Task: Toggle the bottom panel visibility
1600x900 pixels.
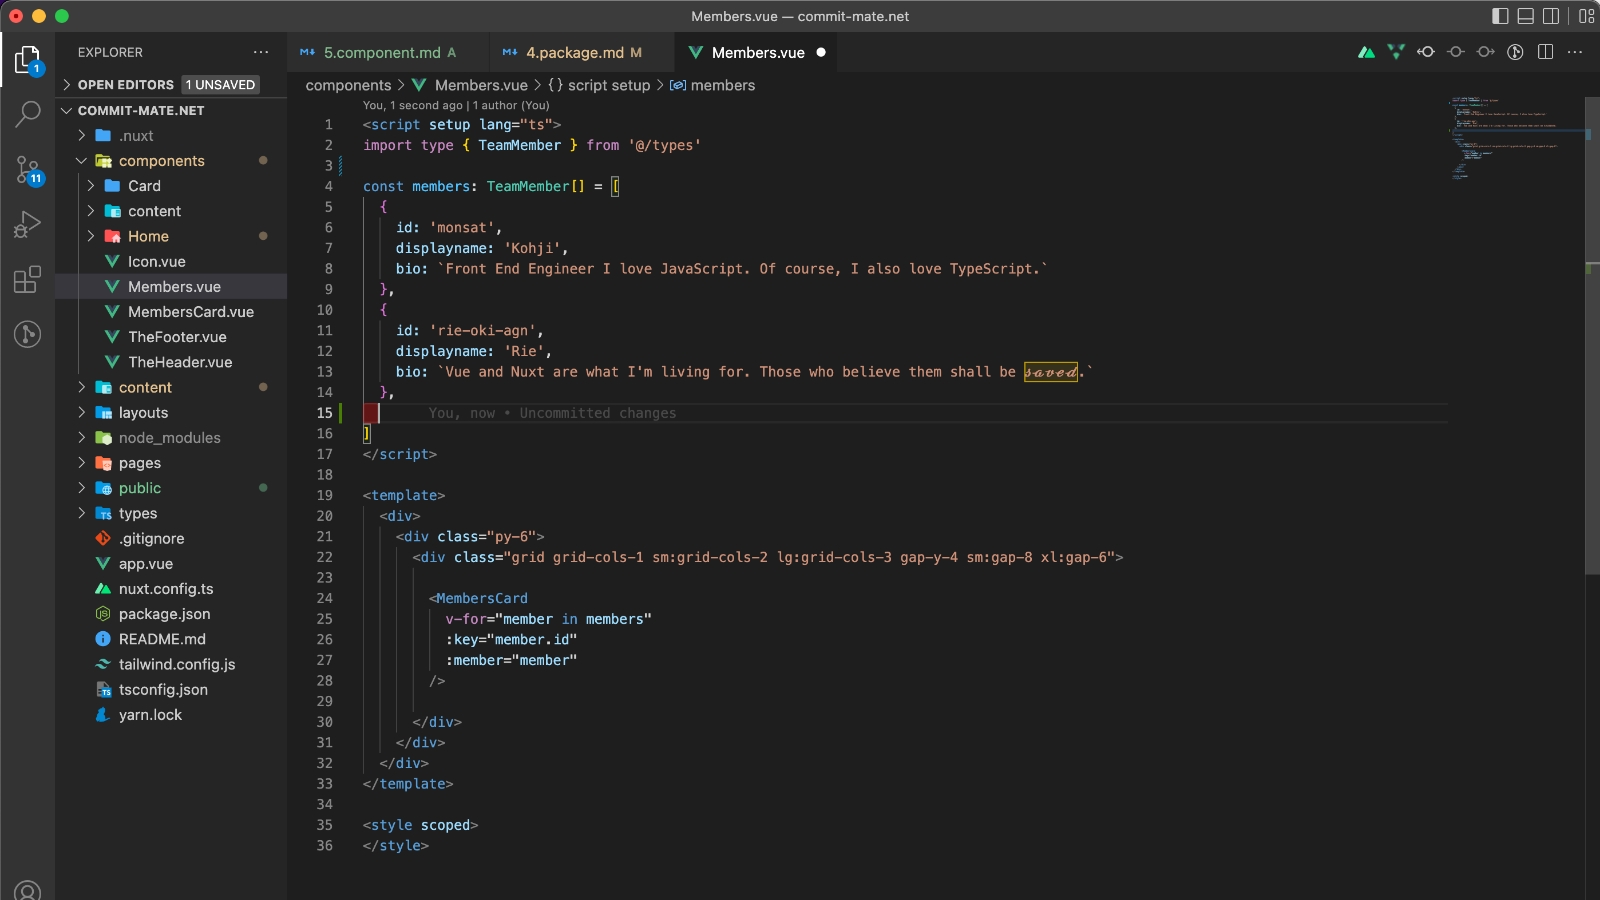Action: coord(1526,16)
